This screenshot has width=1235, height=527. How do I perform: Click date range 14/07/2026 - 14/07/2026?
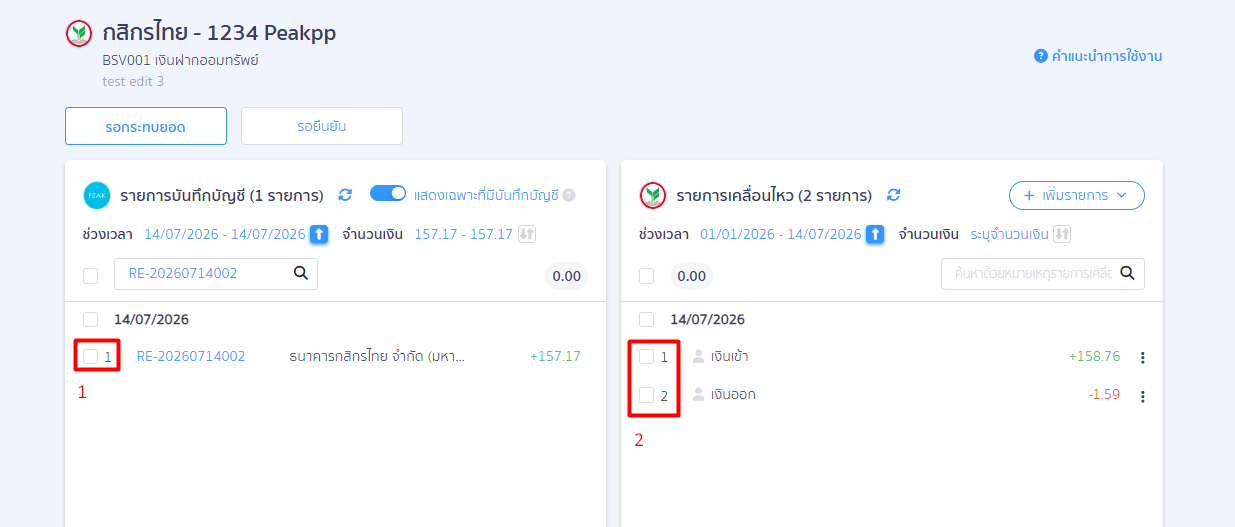click(x=225, y=234)
